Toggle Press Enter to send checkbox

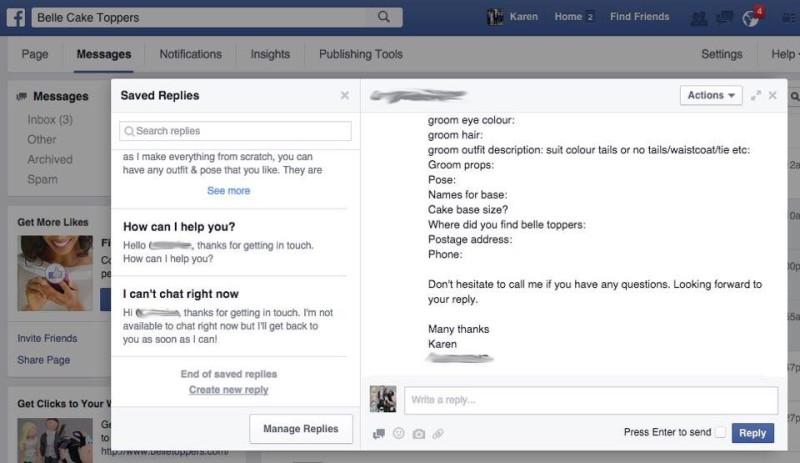720,432
